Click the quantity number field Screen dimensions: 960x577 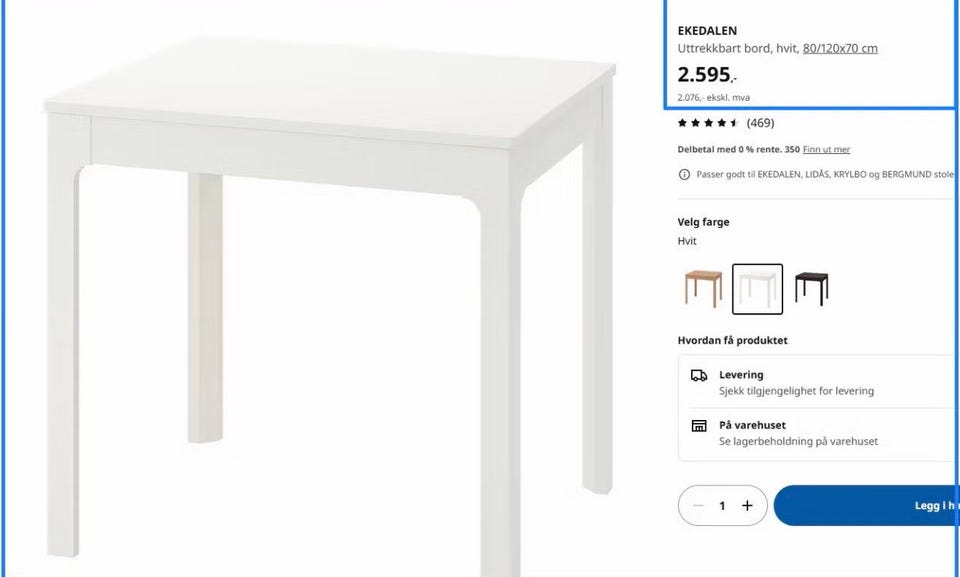pos(722,505)
